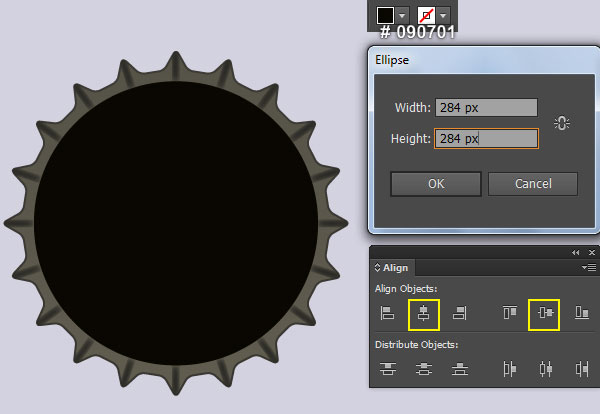Switch to the Align panel tab
This screenshot has width=600, height=414.
(395, 267)
